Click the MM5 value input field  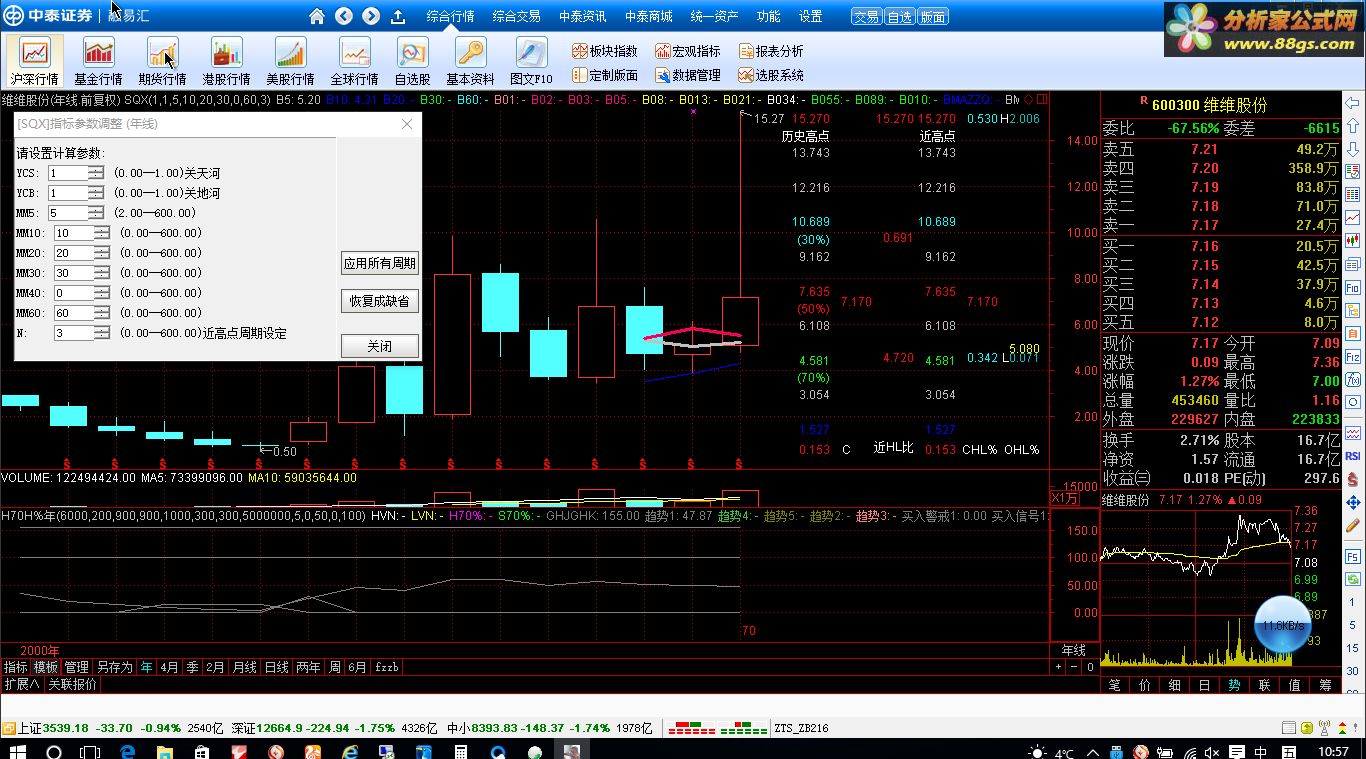(x=68, y=213)
